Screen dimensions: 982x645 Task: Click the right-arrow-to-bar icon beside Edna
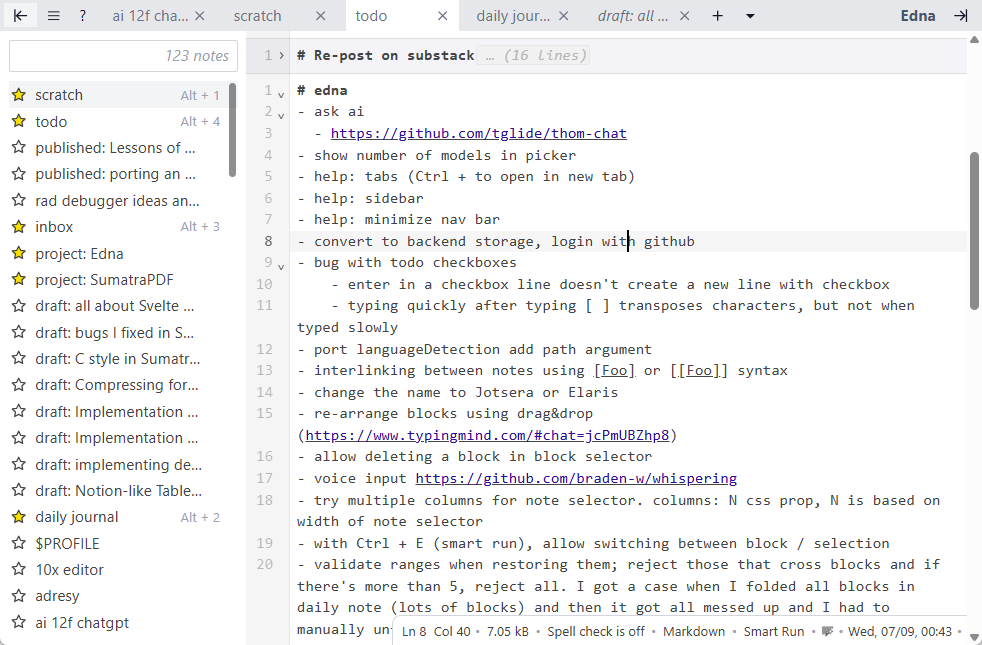[x=961, y=16]
